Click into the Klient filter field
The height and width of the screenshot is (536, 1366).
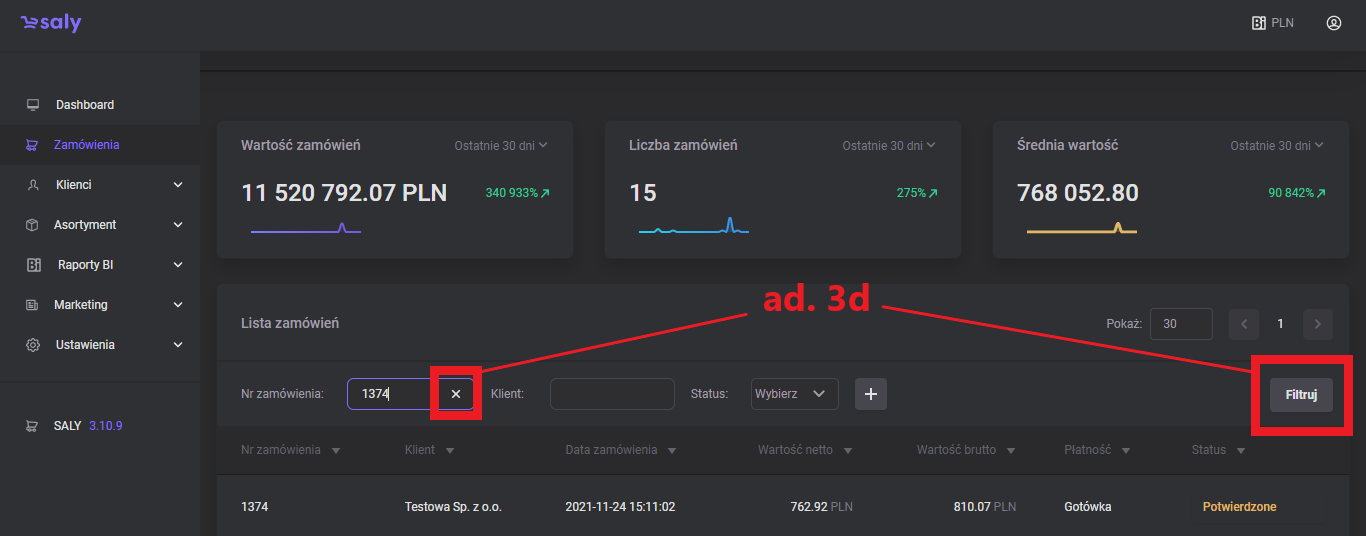[x=612, y=394]
